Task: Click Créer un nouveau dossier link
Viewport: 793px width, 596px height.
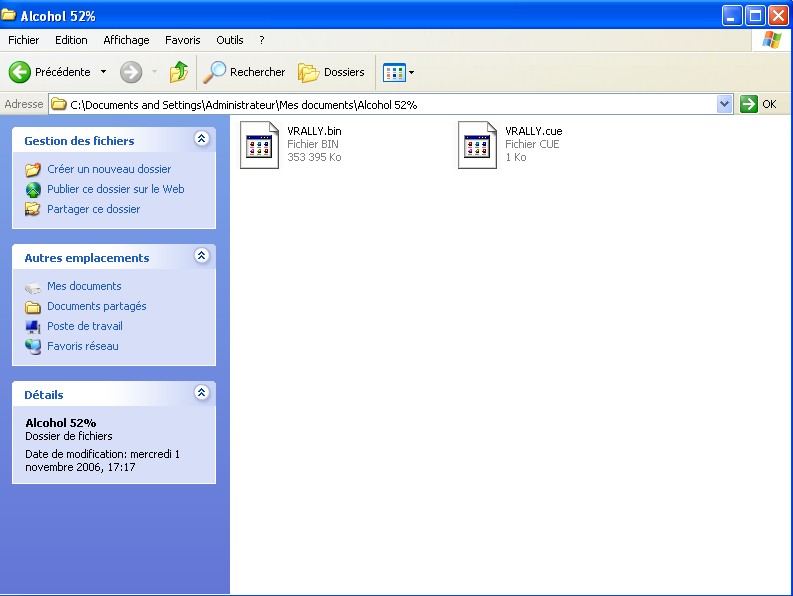Action: (x=109, y=169)
